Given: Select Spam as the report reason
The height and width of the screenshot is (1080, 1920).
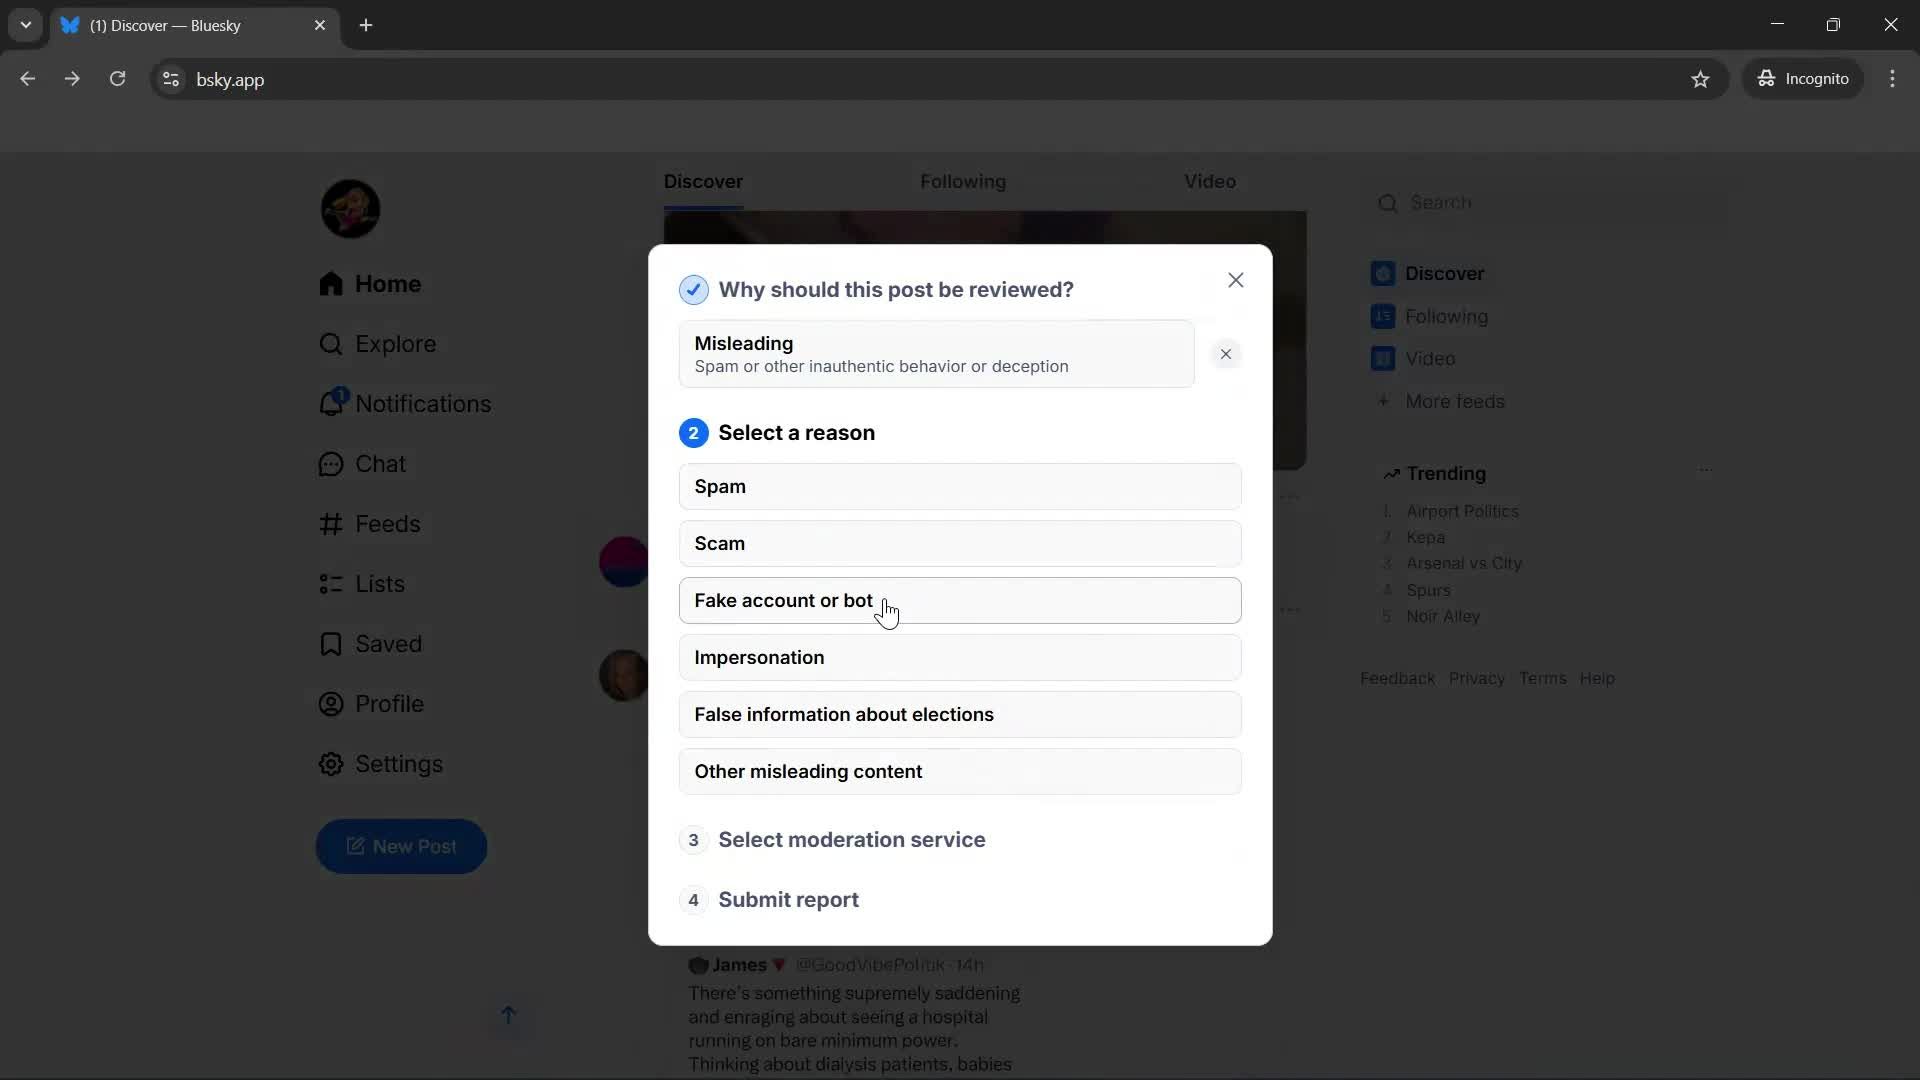Looking at the screenshot, I should [x=959, y=486].
